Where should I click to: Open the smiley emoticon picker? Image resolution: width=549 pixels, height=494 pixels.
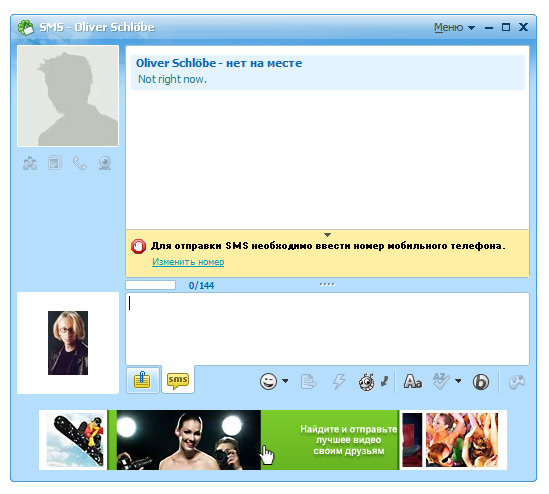269,382
